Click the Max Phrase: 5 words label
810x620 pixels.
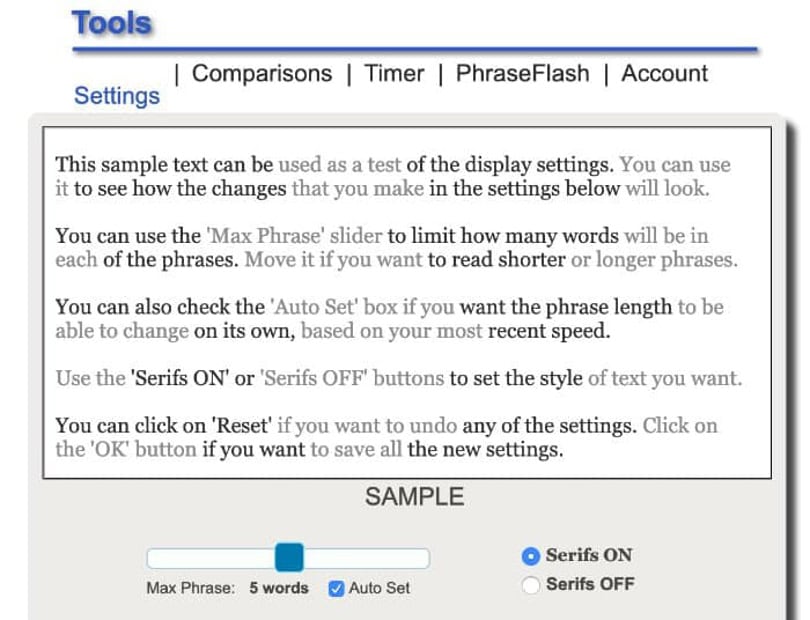click(227, 589)
